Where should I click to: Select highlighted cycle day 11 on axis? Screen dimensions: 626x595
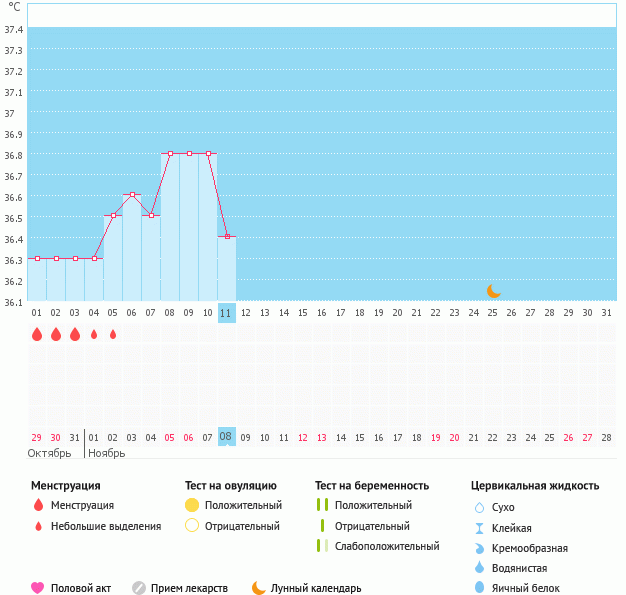point(226,312)
